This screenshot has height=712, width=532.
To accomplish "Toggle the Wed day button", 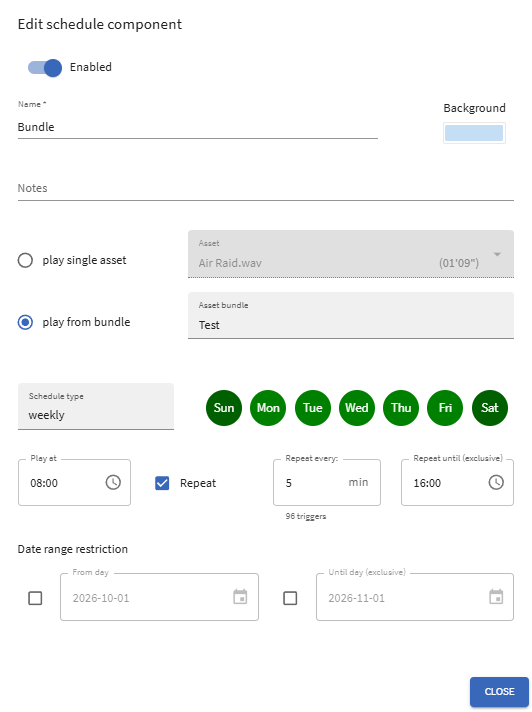I will 357,408.
